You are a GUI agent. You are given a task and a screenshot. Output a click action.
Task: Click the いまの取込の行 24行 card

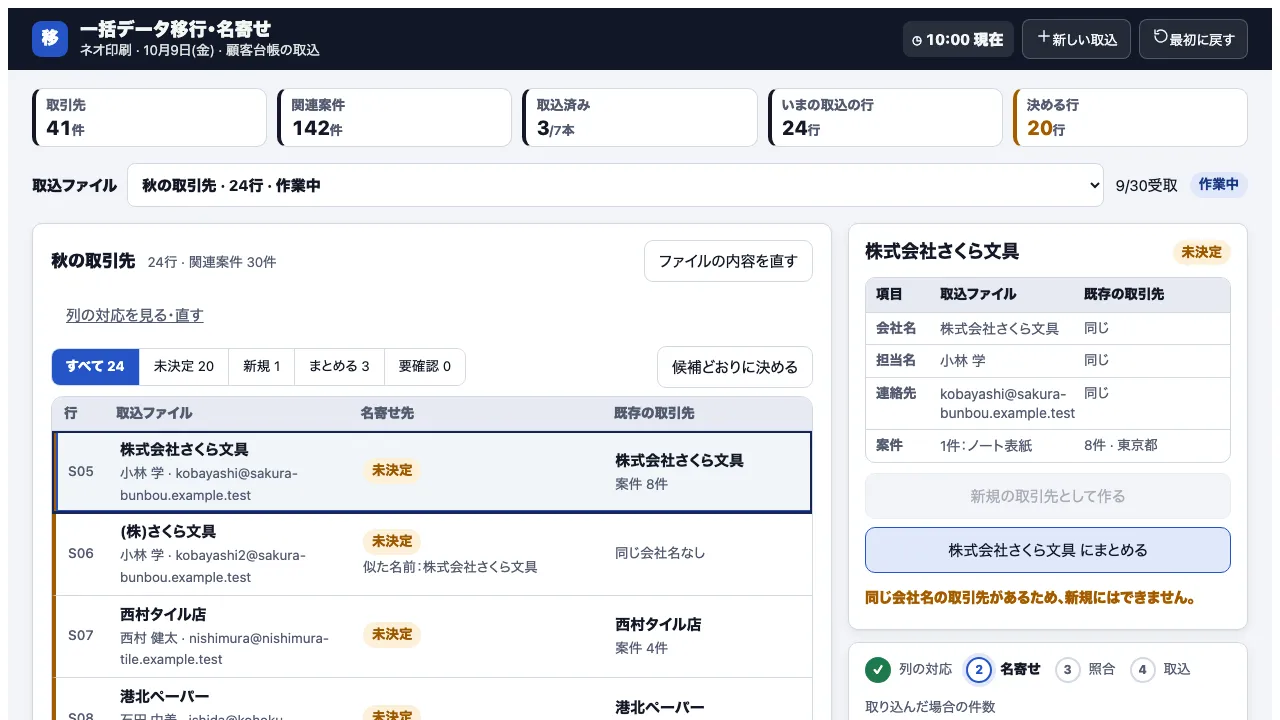[885, 118]
